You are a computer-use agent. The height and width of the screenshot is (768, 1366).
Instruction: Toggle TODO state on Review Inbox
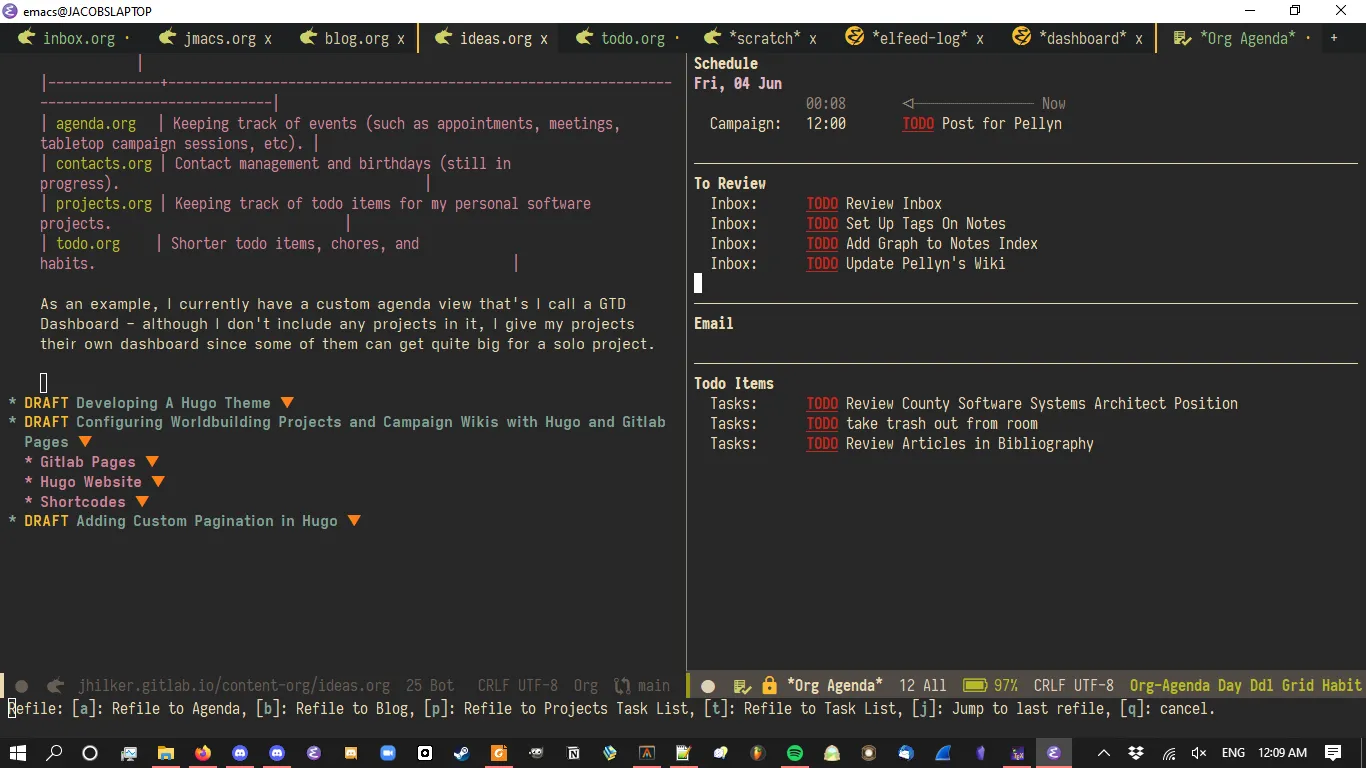click(x=822, y=204)
